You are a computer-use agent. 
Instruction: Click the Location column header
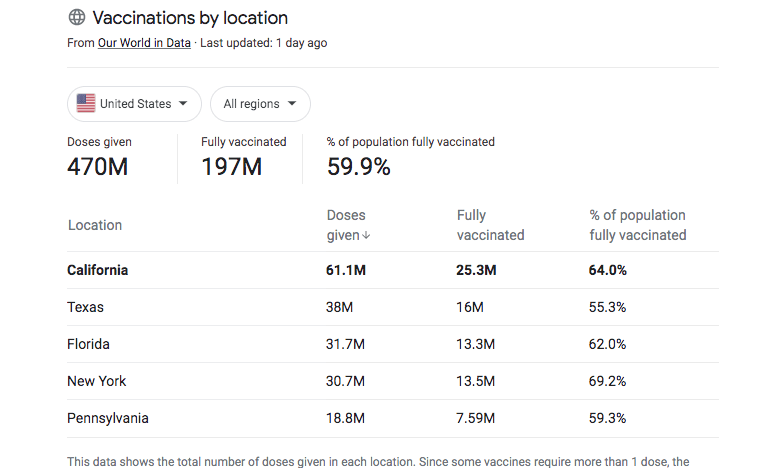tap(95, 225)
